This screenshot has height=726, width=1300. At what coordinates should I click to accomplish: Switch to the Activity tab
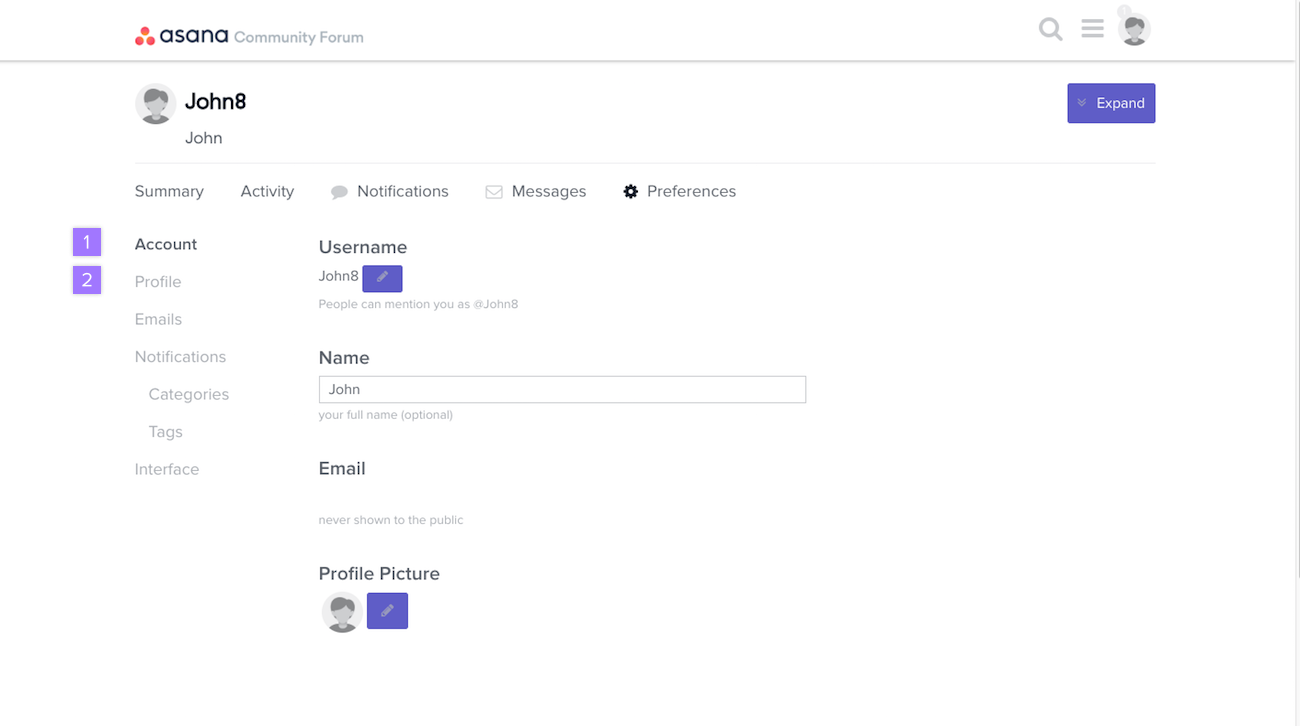tap(267, 191)
